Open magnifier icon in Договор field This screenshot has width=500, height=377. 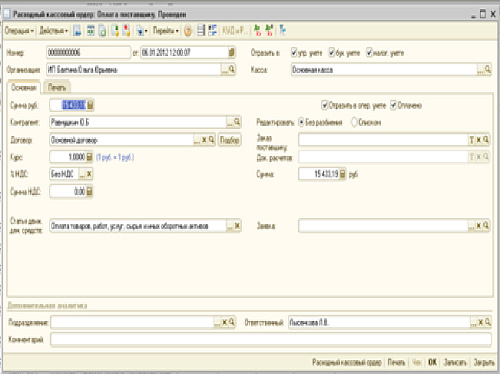[x=211, y=140]
